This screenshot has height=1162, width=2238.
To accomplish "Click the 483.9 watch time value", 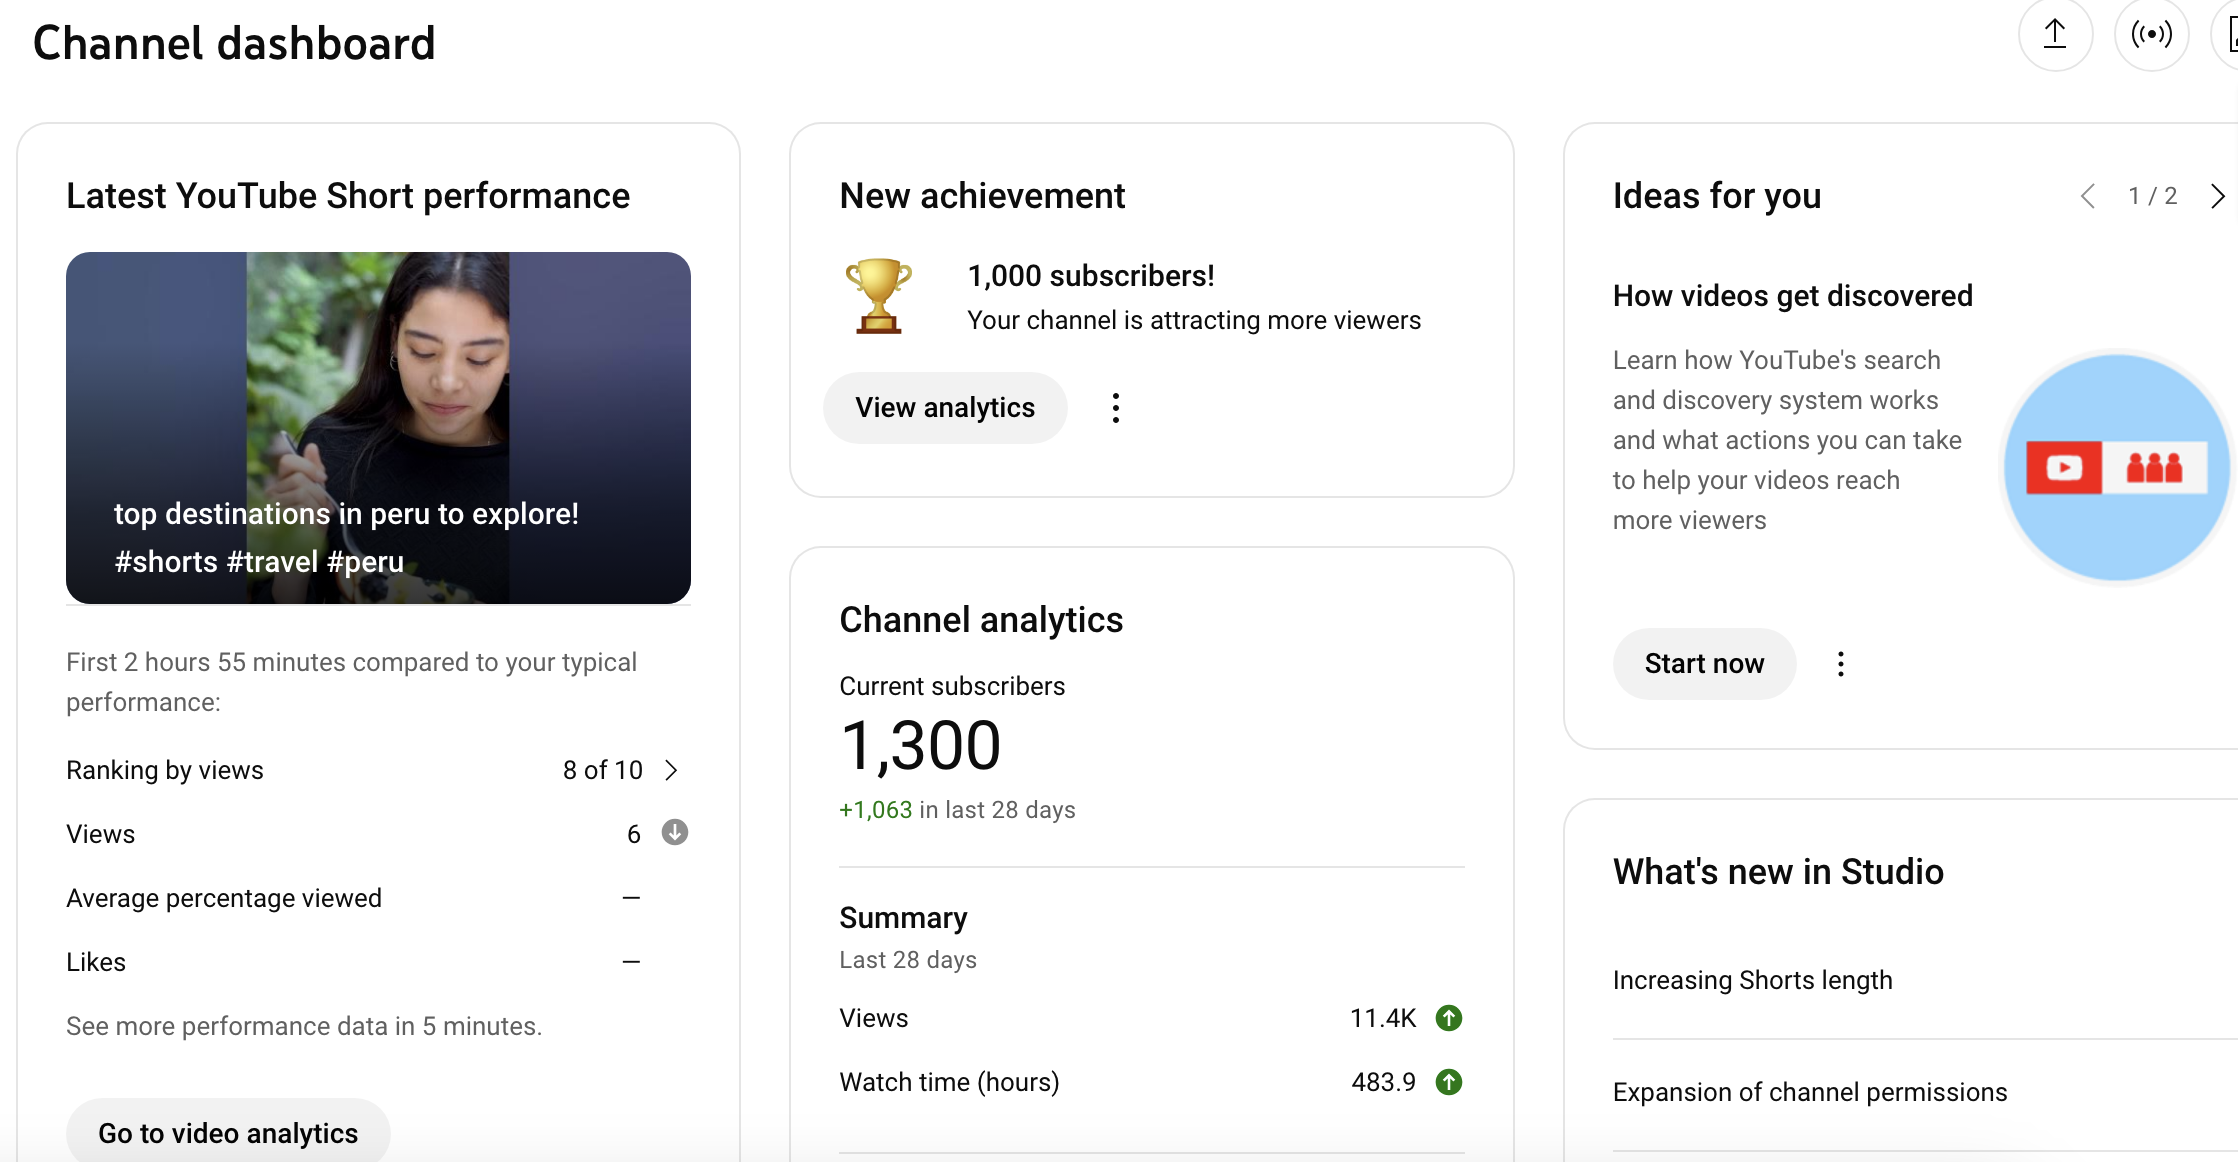I will [x=1383, y=1082].
